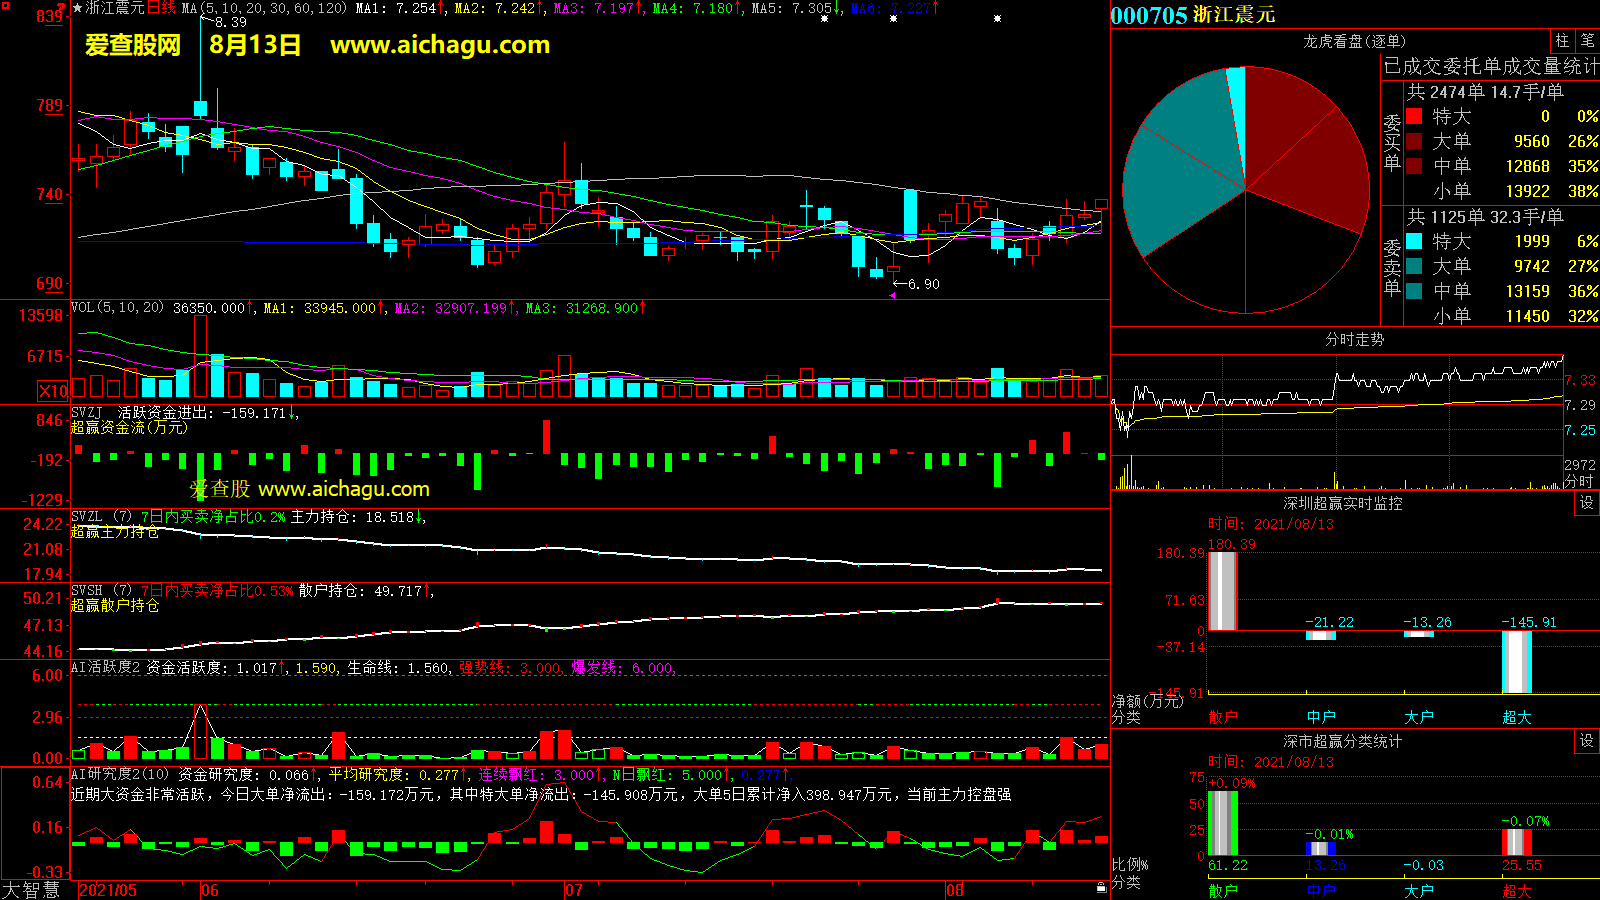Click the 06 month marker on time axis
1600x900 pixels.
[209, 890]
